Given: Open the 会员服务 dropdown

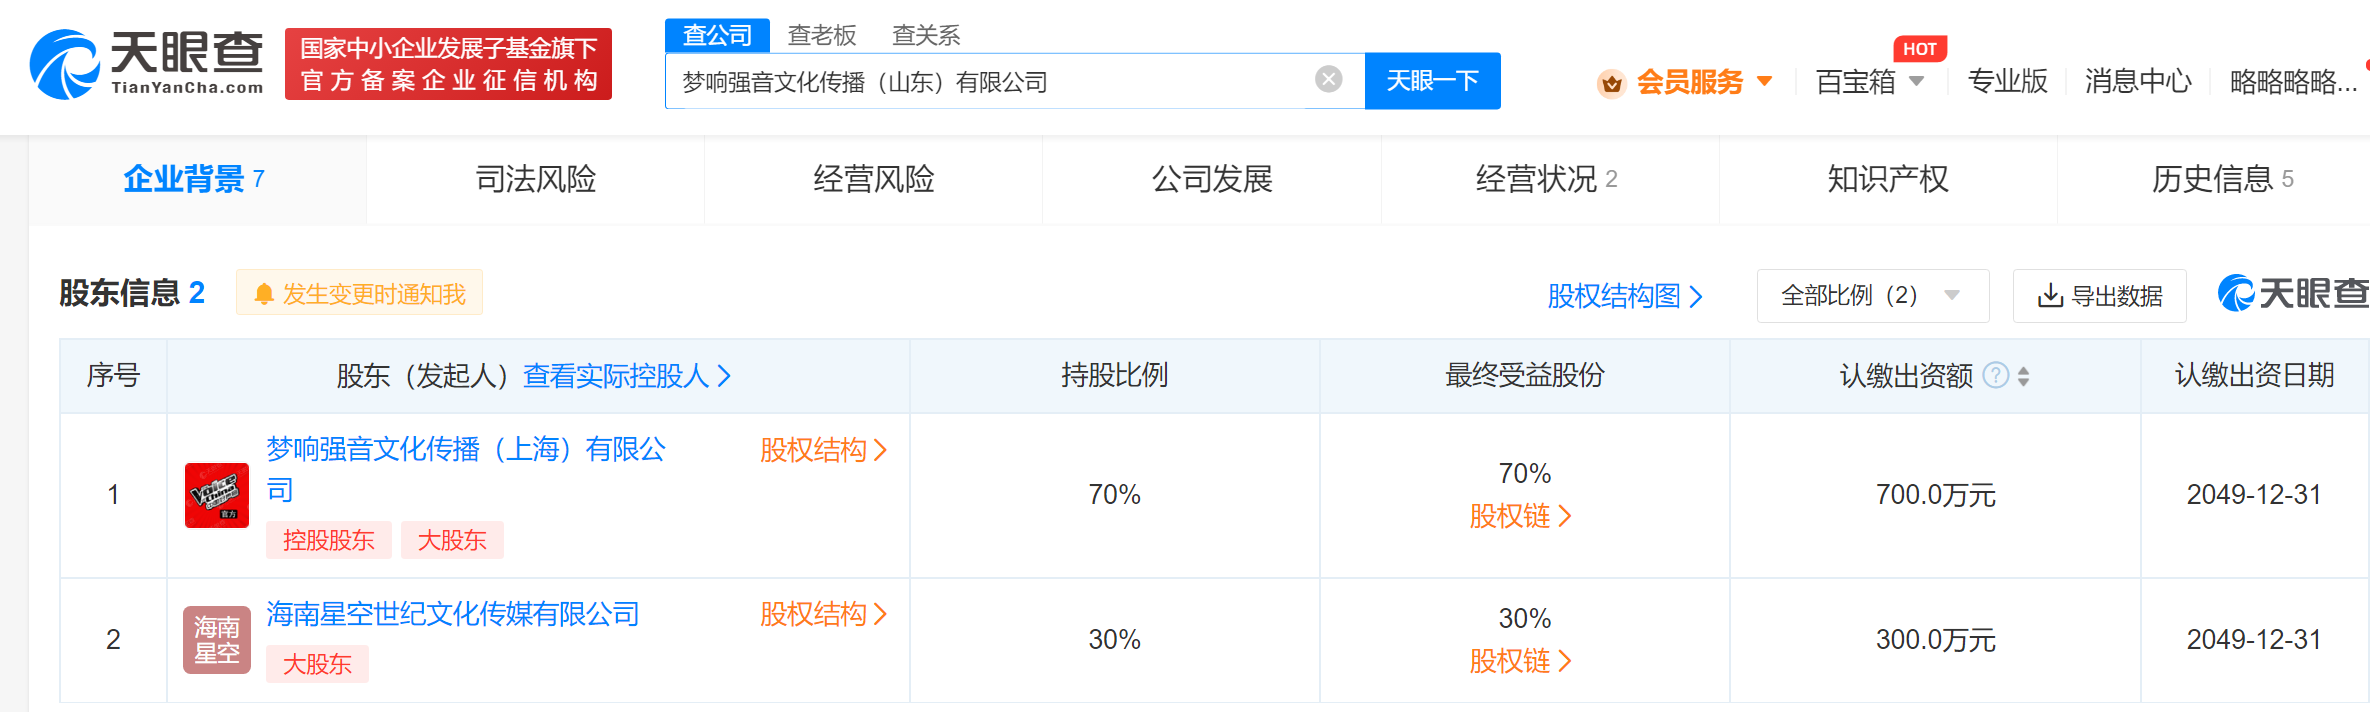Looking at the screenshot, I should (x=1704, y=82).
